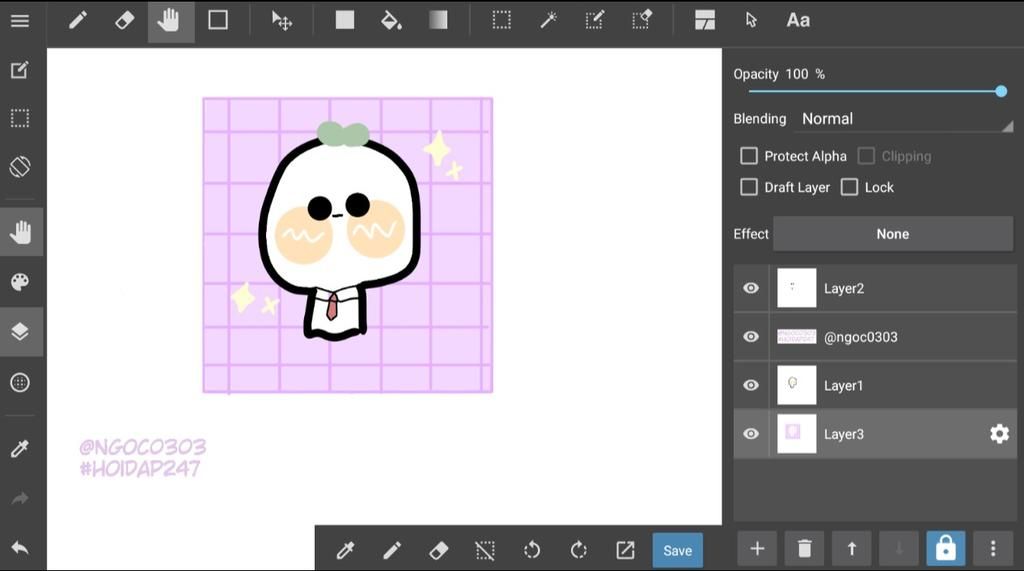This screenshot has width=1024, height=571.
Task: Hide Layer1 using its eye icon
Action: 751,385
